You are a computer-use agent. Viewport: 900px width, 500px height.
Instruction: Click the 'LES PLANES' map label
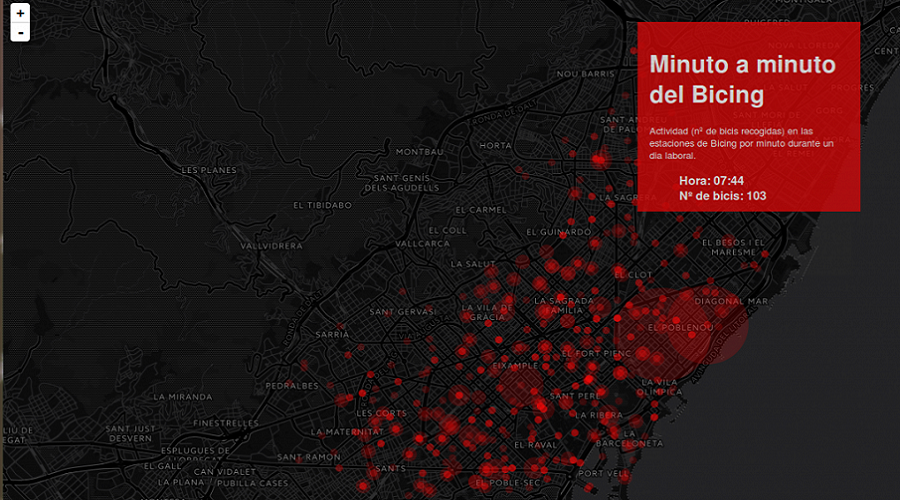(x=209, y=170)
